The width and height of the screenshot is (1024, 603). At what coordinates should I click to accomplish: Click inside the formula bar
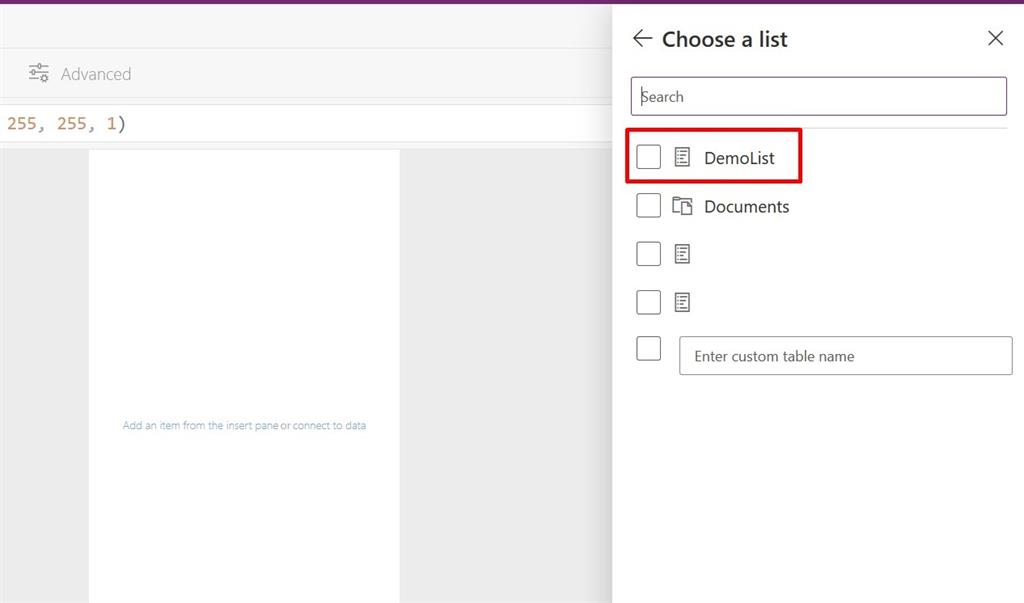tap(300, 122)
